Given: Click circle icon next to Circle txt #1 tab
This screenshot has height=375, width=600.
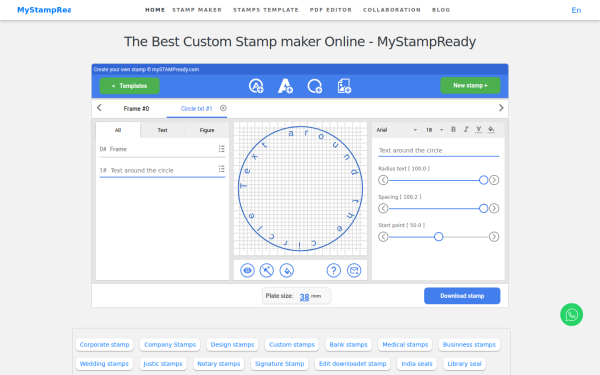Looking at the screenshot, I should [223, 108].
